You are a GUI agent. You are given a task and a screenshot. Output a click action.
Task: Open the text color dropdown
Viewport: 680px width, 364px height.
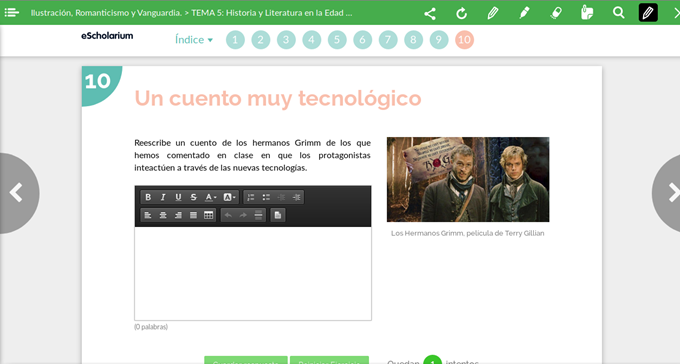tap(211, 197)
